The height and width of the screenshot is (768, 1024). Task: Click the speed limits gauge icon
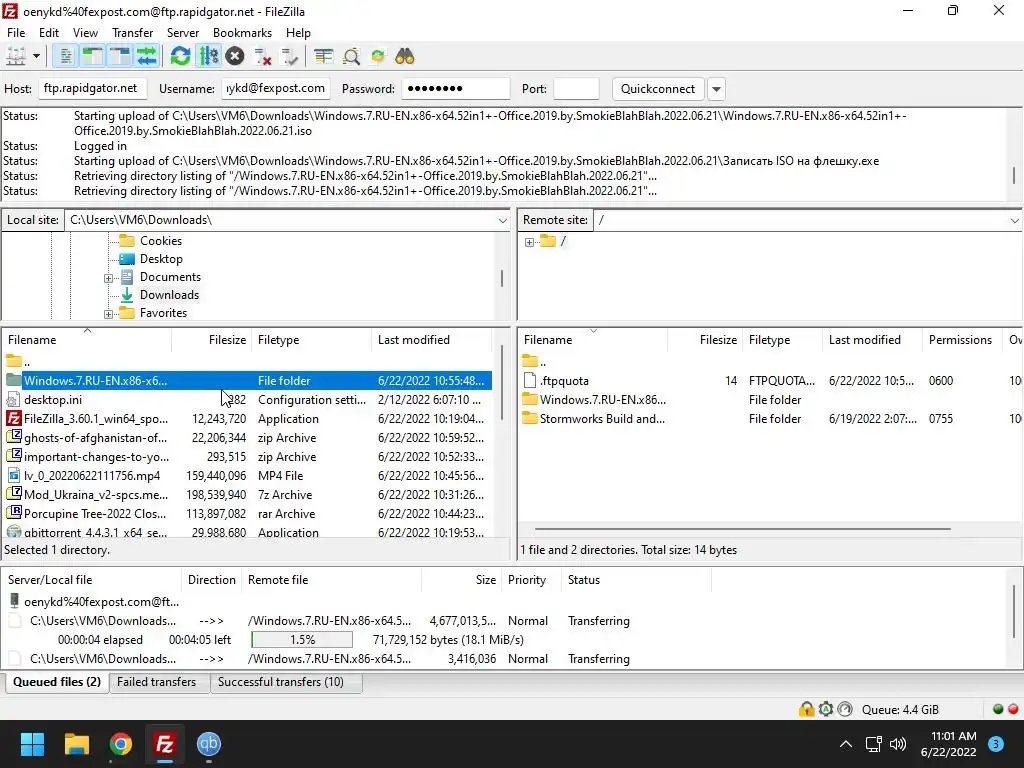pos(844,709)
